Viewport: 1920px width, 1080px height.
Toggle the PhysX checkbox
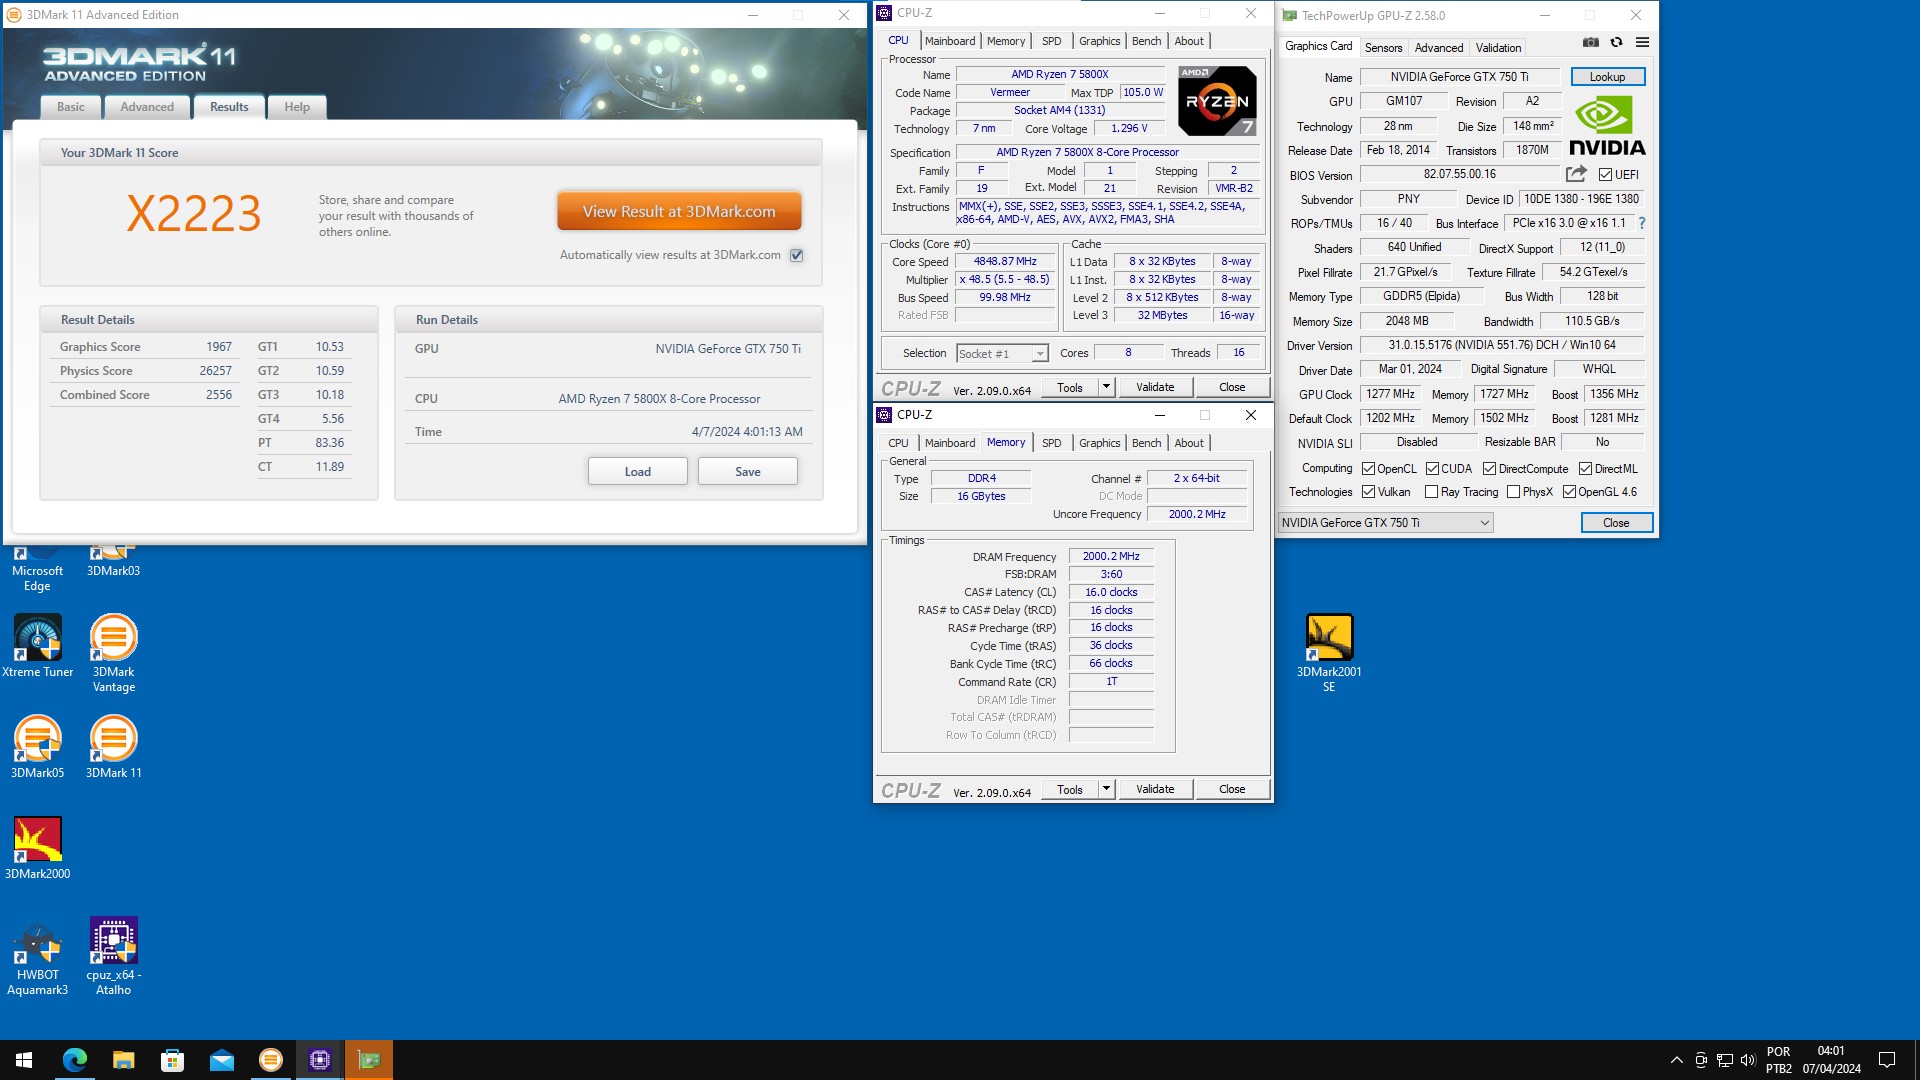pos(1513,491)
